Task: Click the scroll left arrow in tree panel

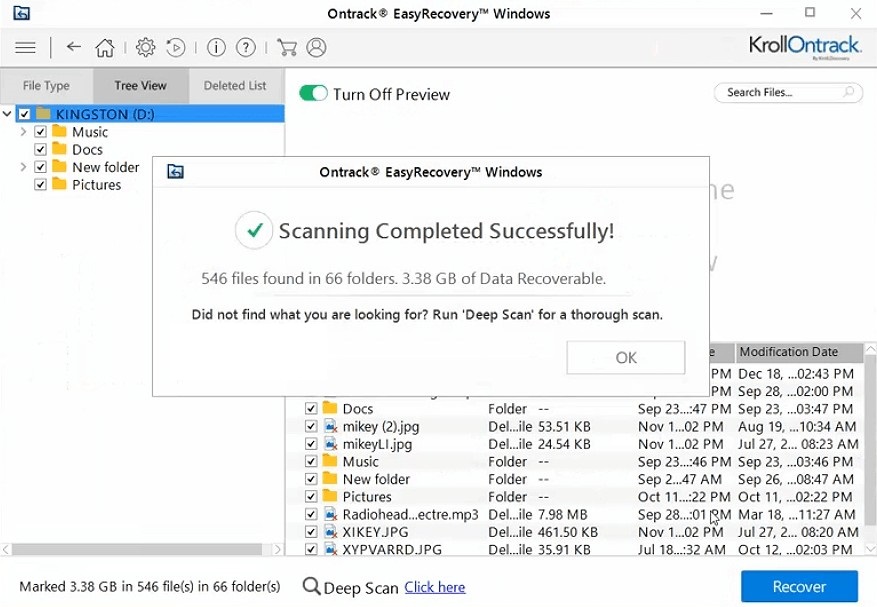Action: (6, 549)
